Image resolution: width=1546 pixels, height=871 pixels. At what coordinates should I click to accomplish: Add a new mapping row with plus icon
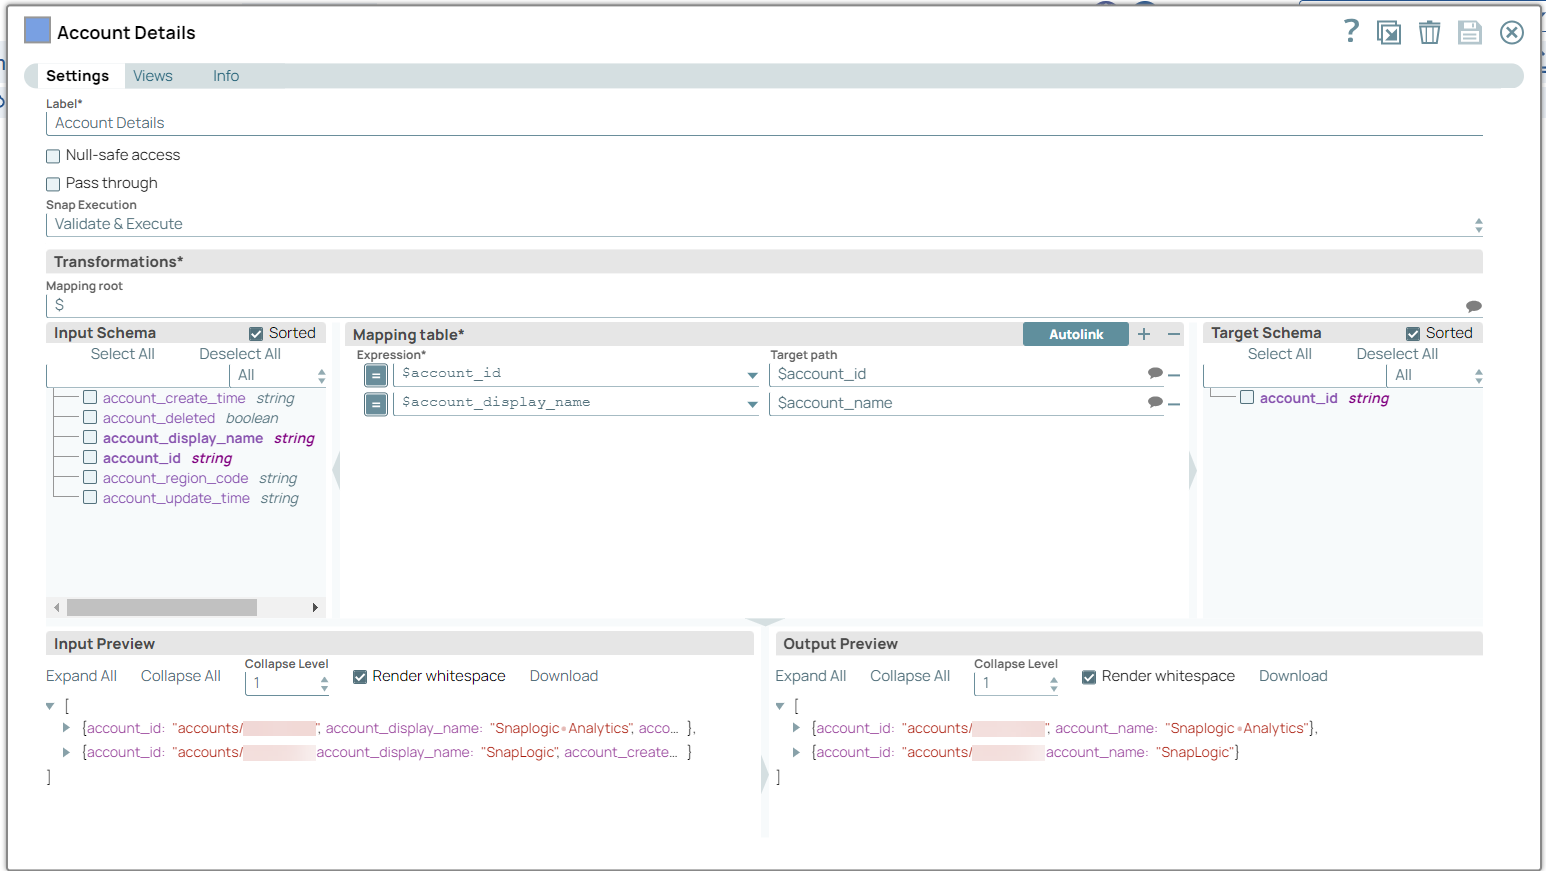(1143, 334)
